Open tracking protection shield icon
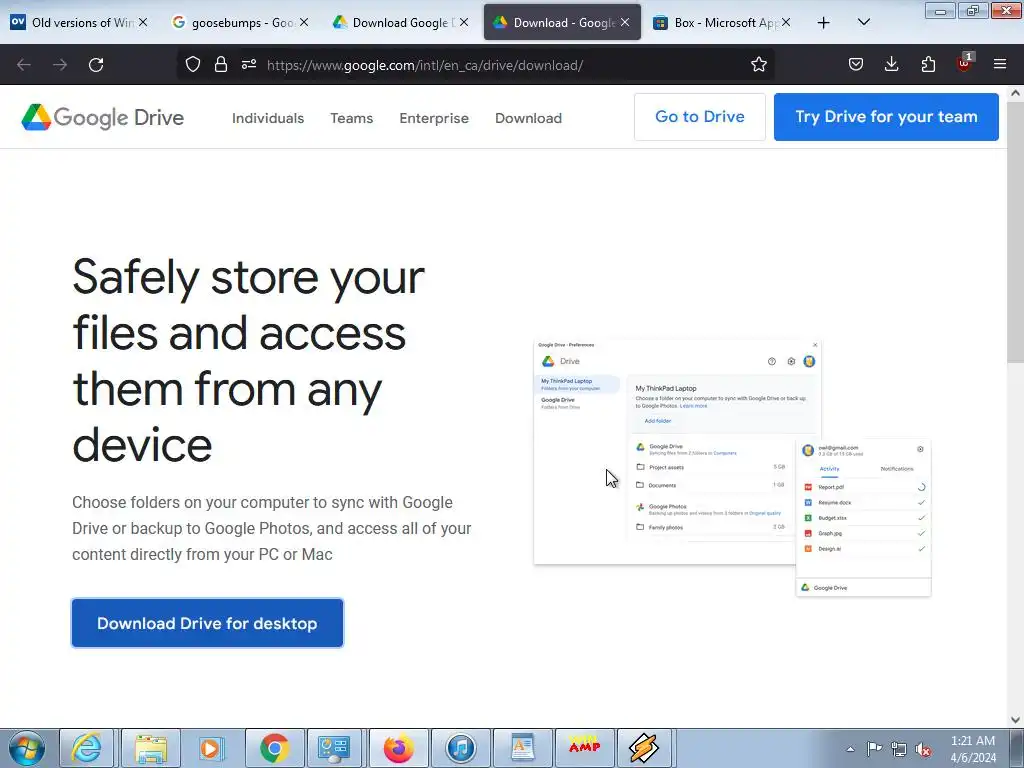 pyautogui.click(x=193, y=64)
